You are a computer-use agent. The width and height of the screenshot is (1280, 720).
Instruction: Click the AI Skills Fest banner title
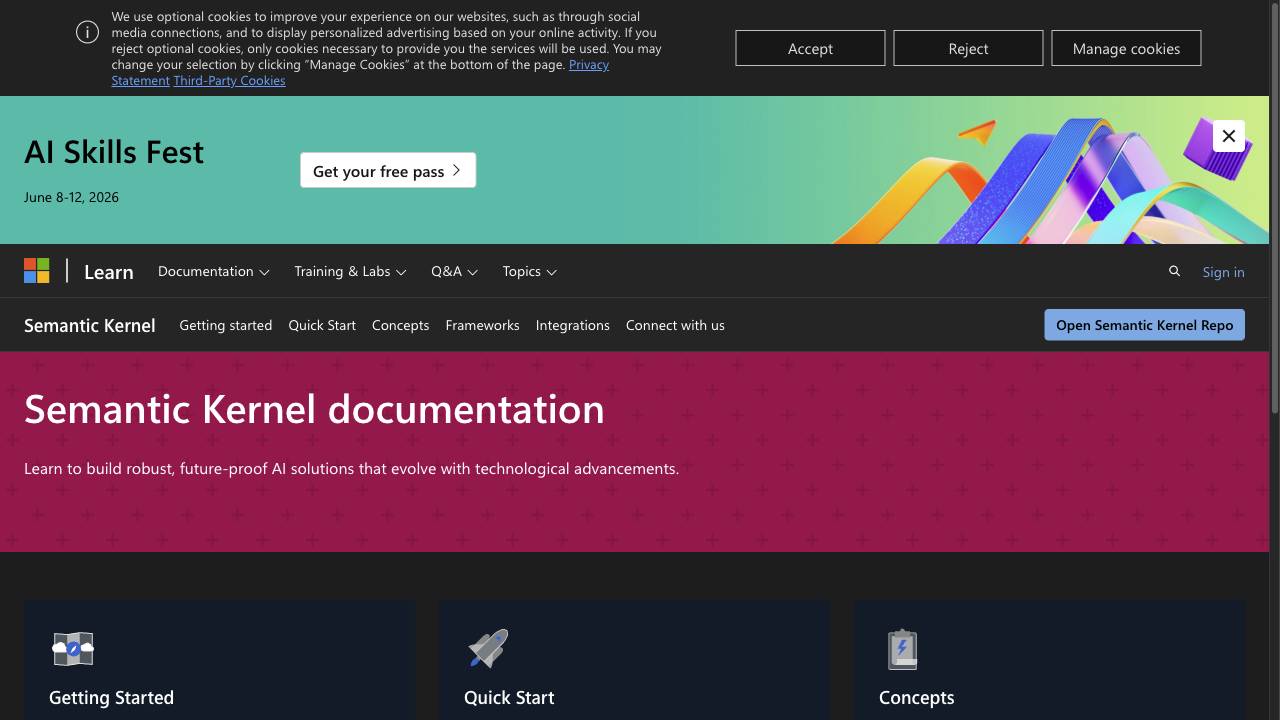click(x=114, y=151)
